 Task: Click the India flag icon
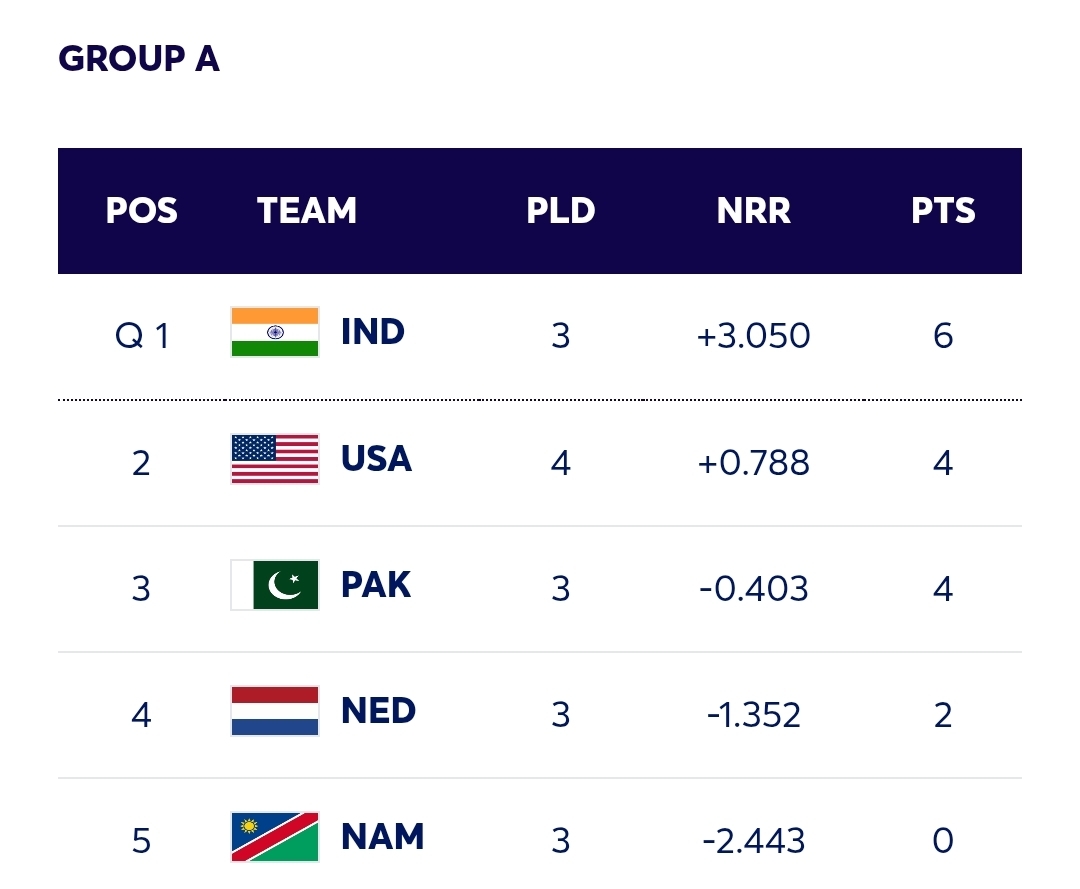[275, 333]
